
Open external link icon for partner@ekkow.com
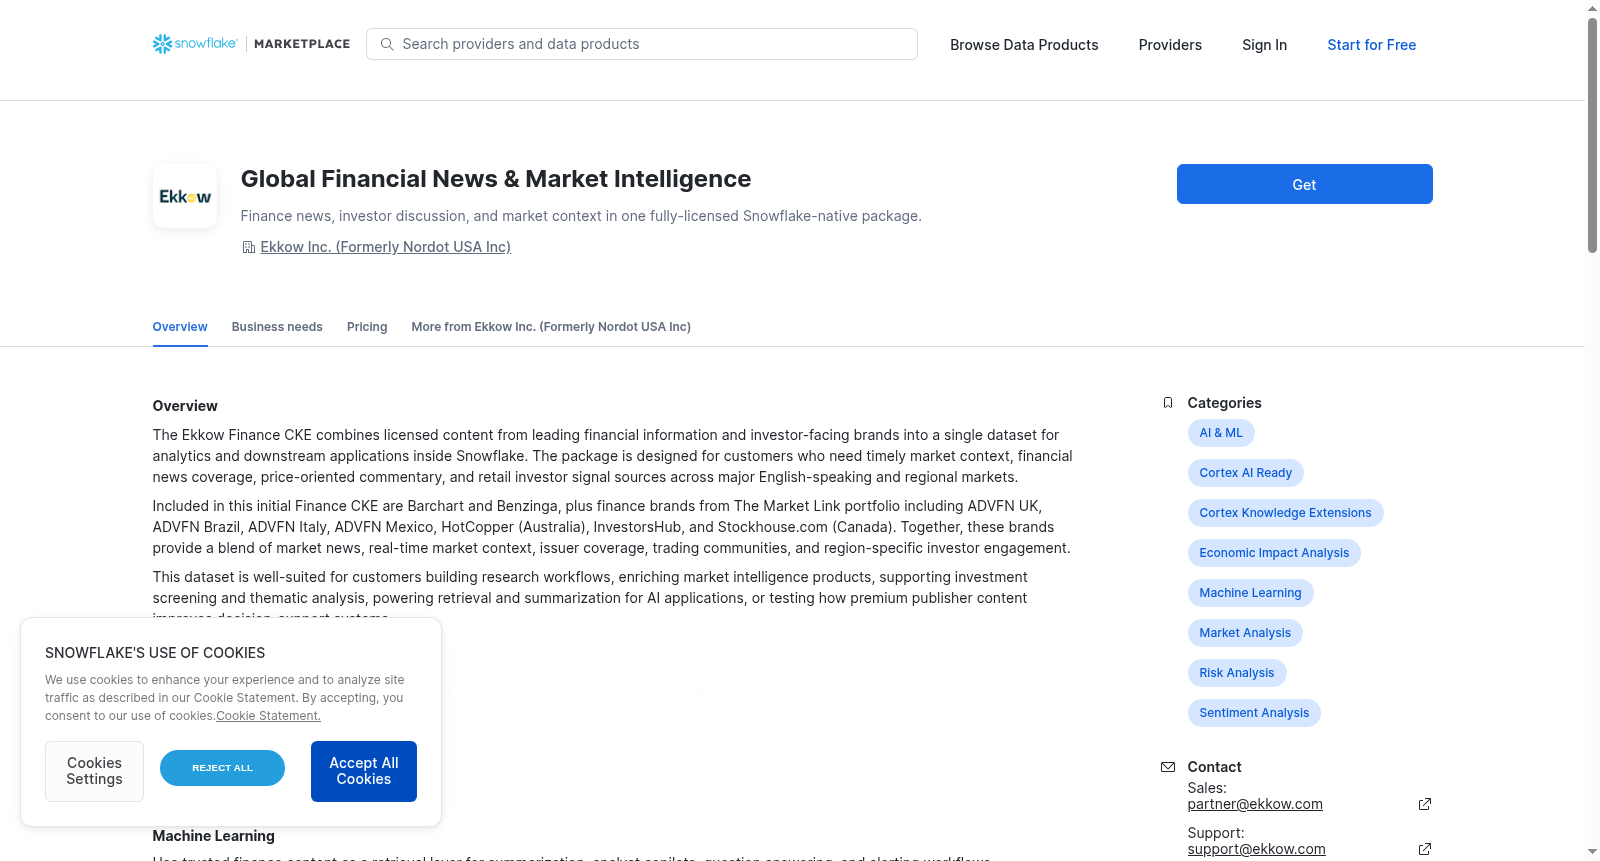(x=1425, y=804)
